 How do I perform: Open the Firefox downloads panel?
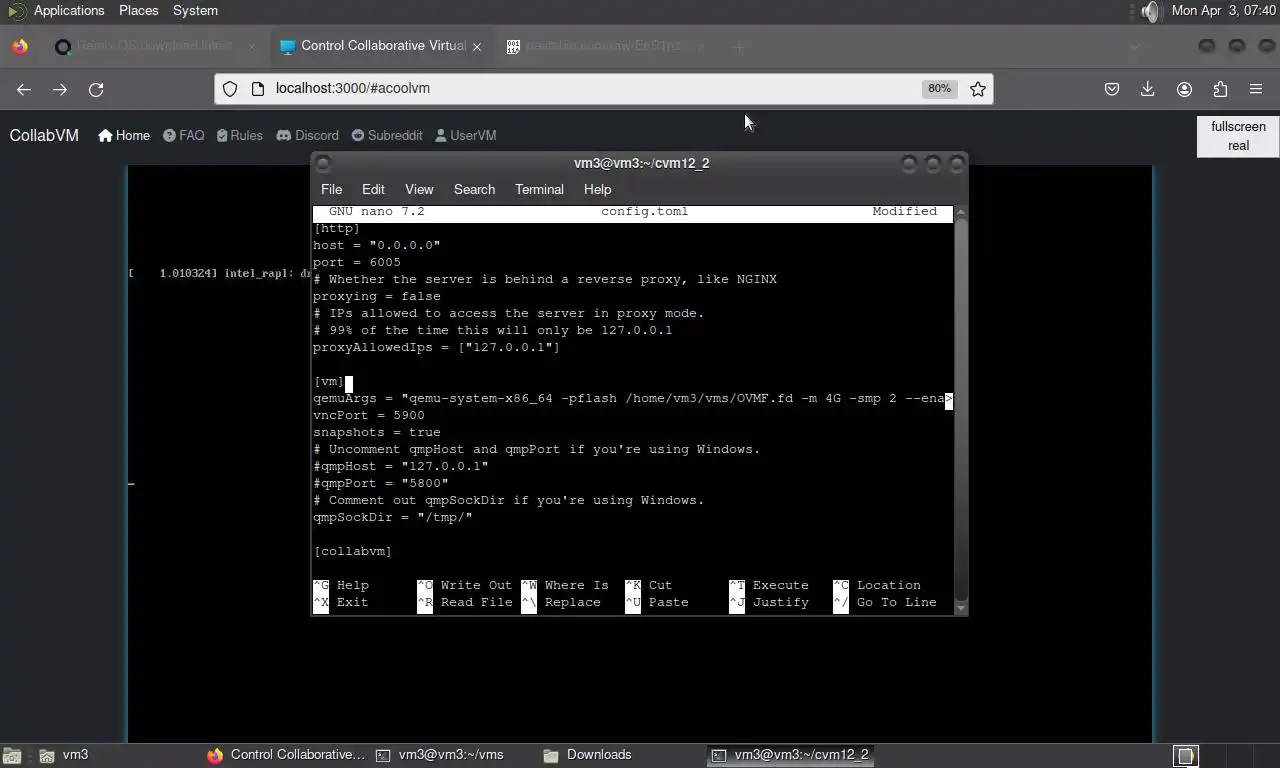[x=1148, y=89]
